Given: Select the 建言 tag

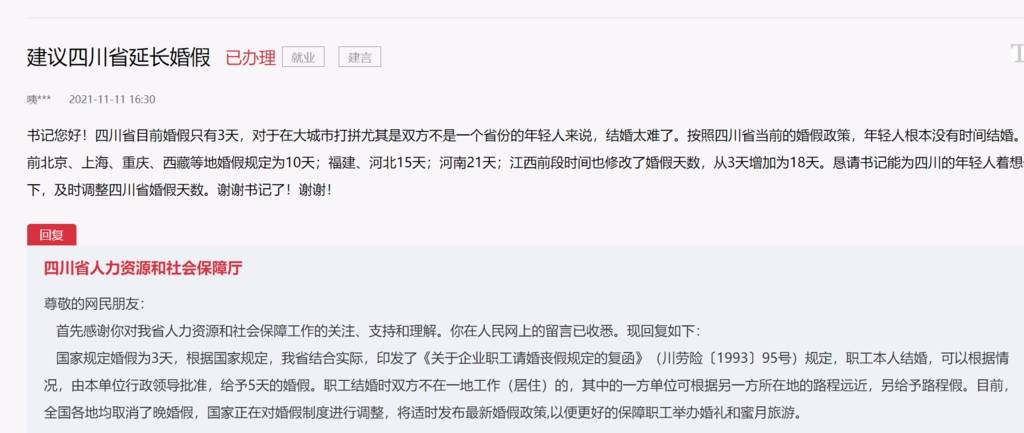Looking at the screenshot, I should click(x=360, y=57).
